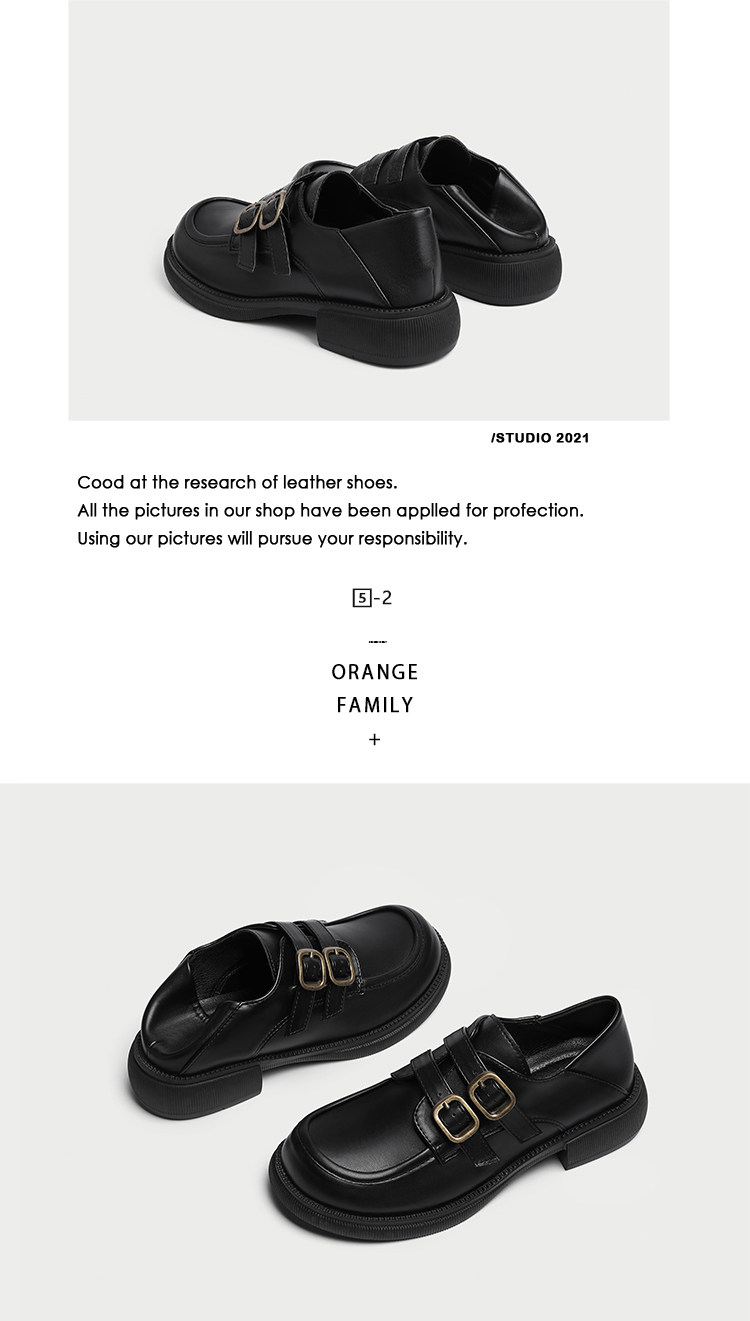Click the brass buckles on the top photo shoe
The height and width of the screenshot is (1321, 750).
tap(260, 217)
